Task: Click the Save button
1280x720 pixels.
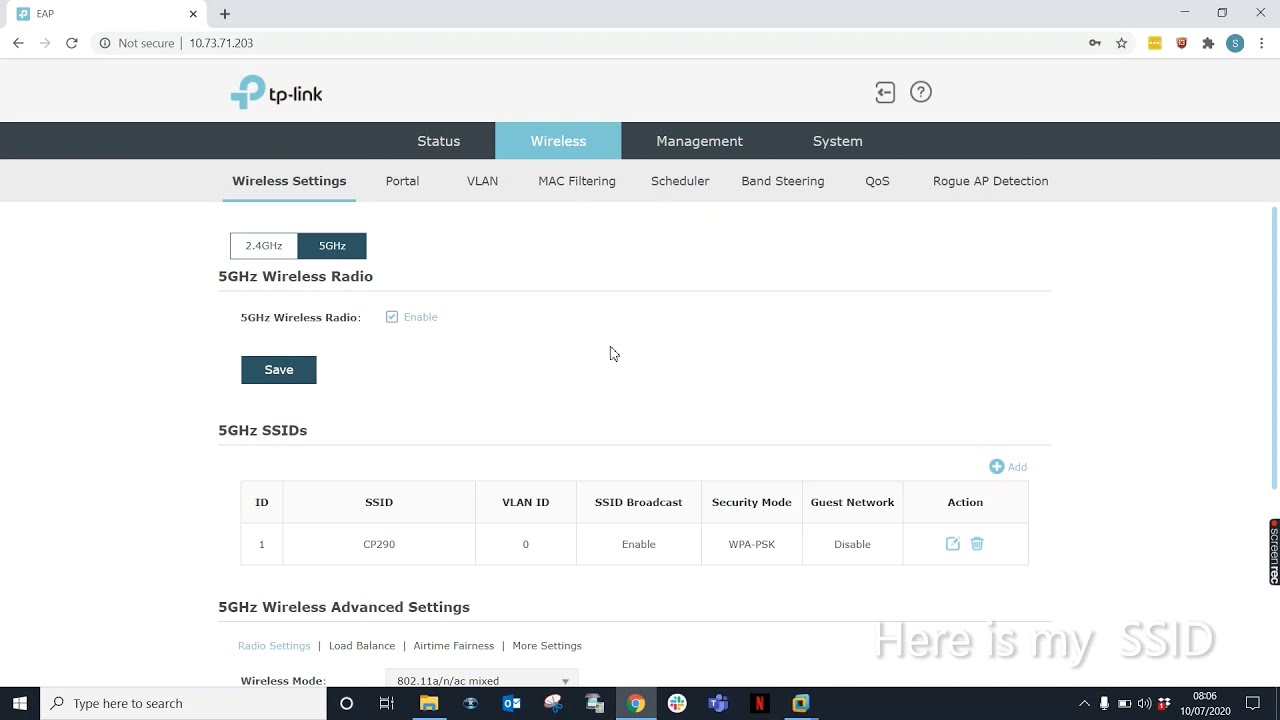Action: click(x=279, y=370)
